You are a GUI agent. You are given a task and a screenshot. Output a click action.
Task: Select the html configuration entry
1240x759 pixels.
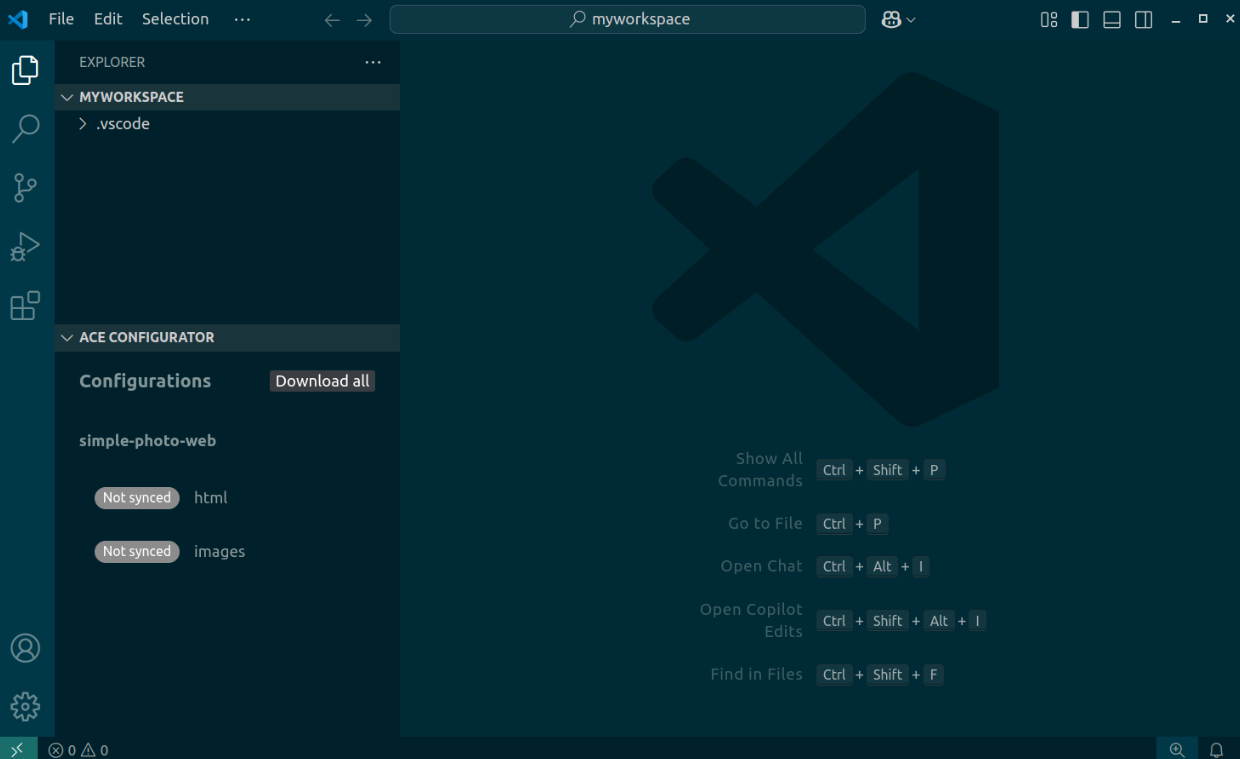pyautogui.click(x=211, y=498)
